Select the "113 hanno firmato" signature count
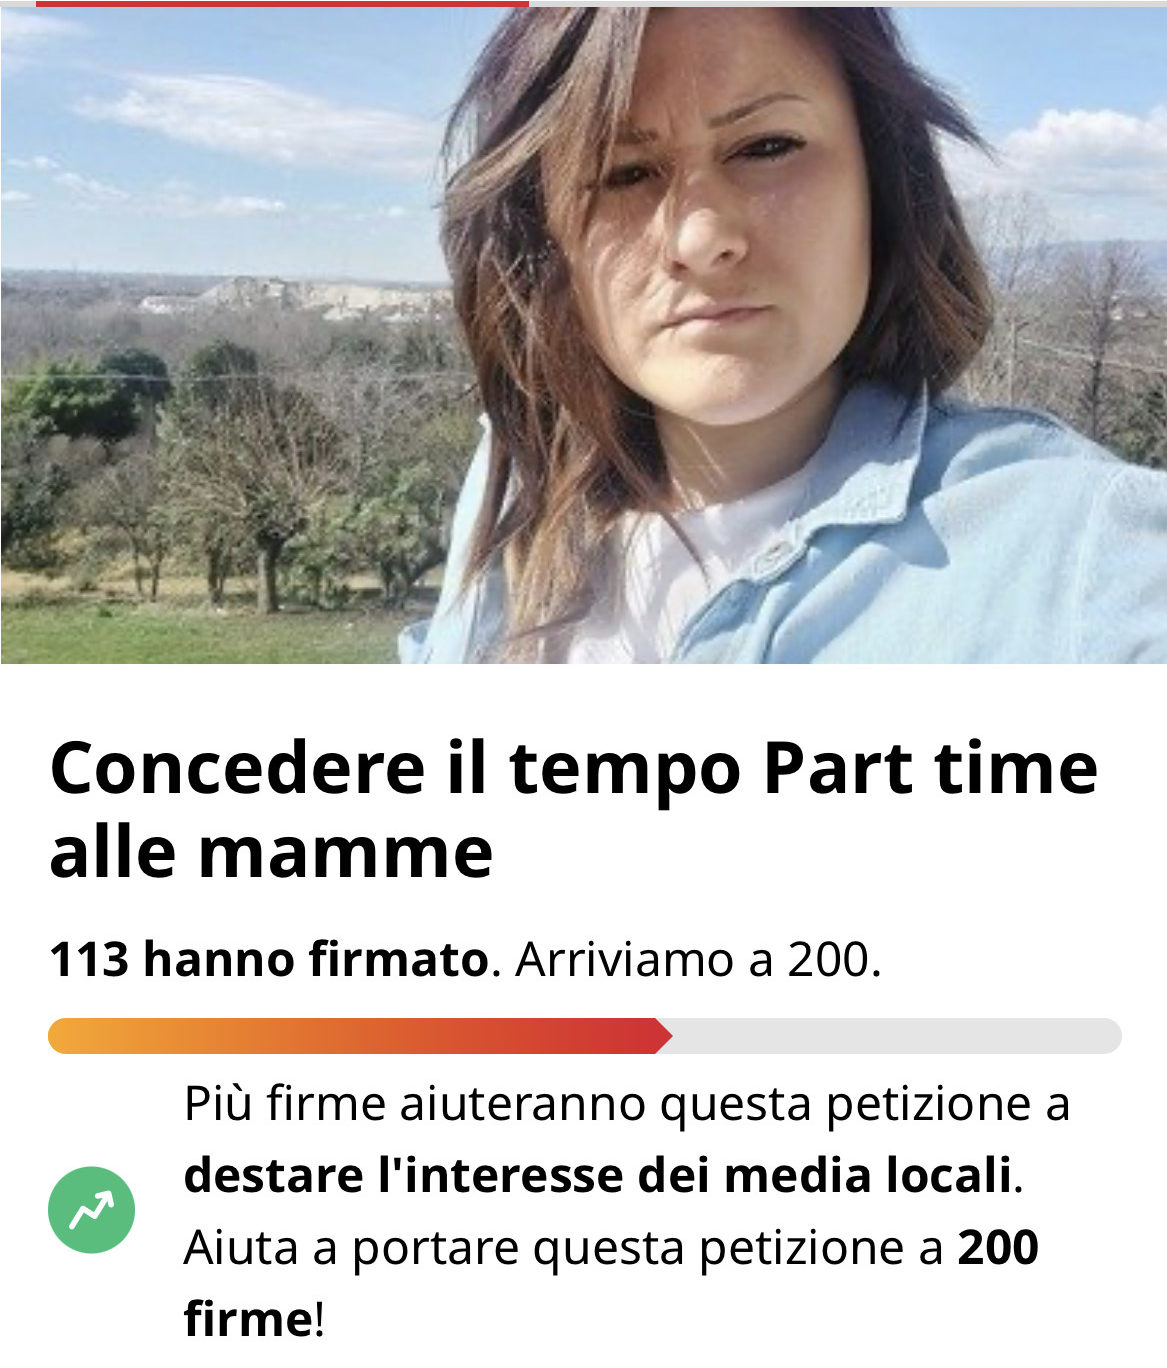 (x=268, y=960)
